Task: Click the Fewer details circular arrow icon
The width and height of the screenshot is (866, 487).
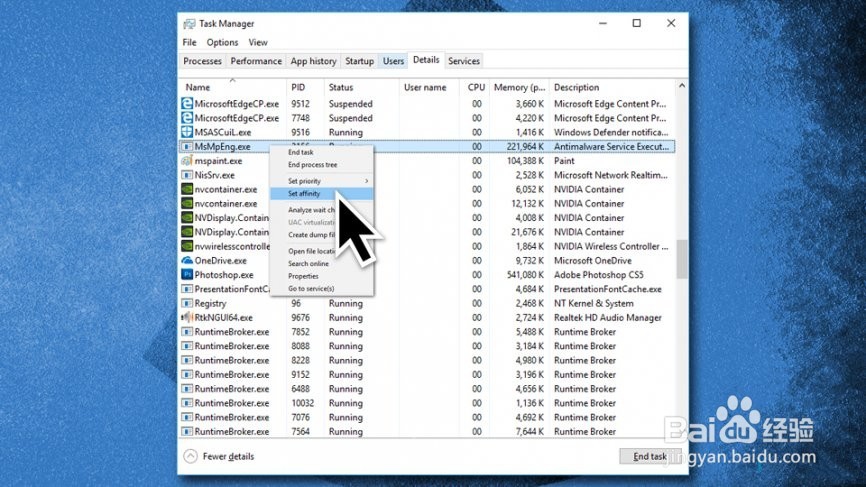Action: point(191,456)
